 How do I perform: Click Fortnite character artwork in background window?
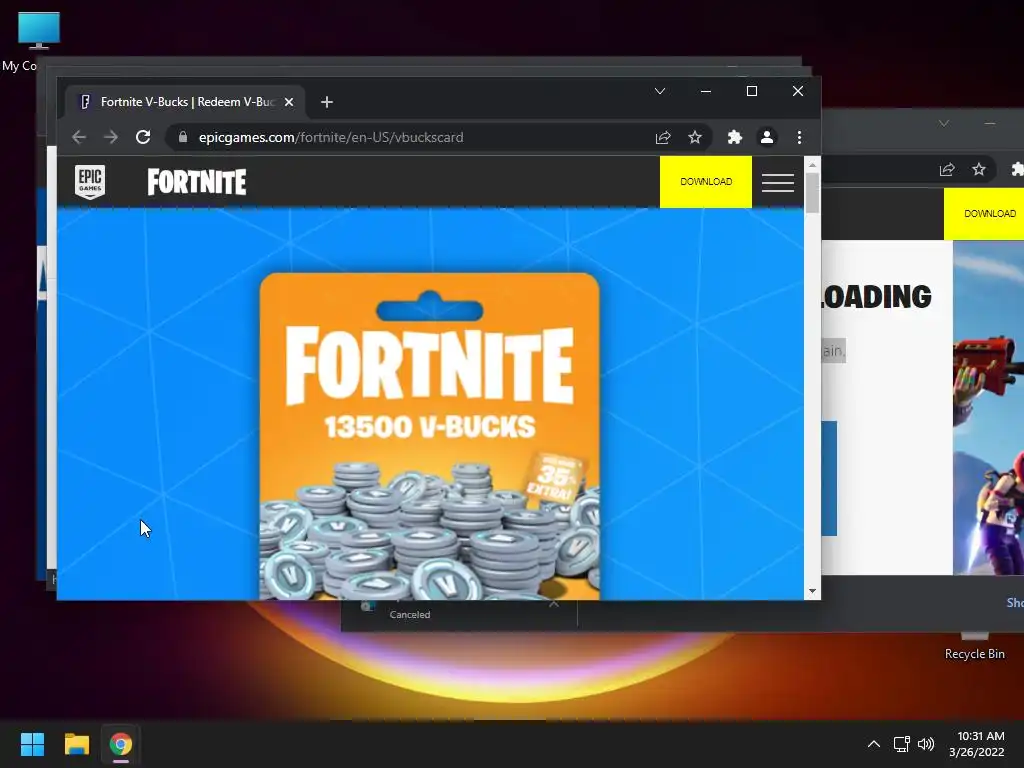pos(988,408)
